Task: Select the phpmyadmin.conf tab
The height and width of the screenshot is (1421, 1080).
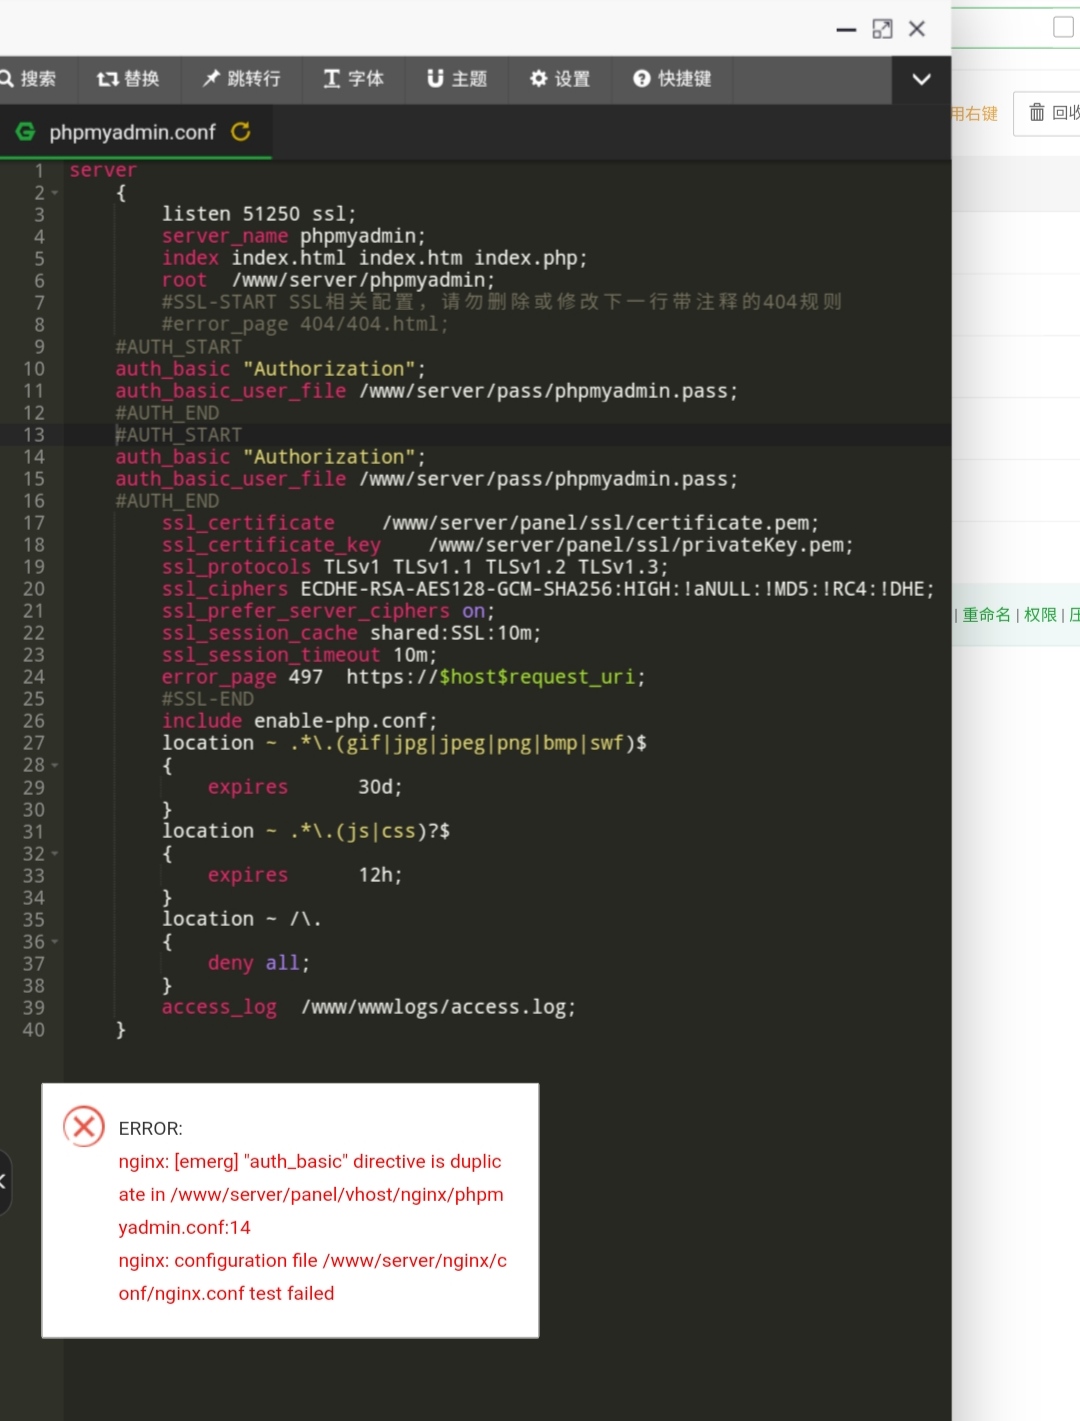Action: tap(135, 132)
